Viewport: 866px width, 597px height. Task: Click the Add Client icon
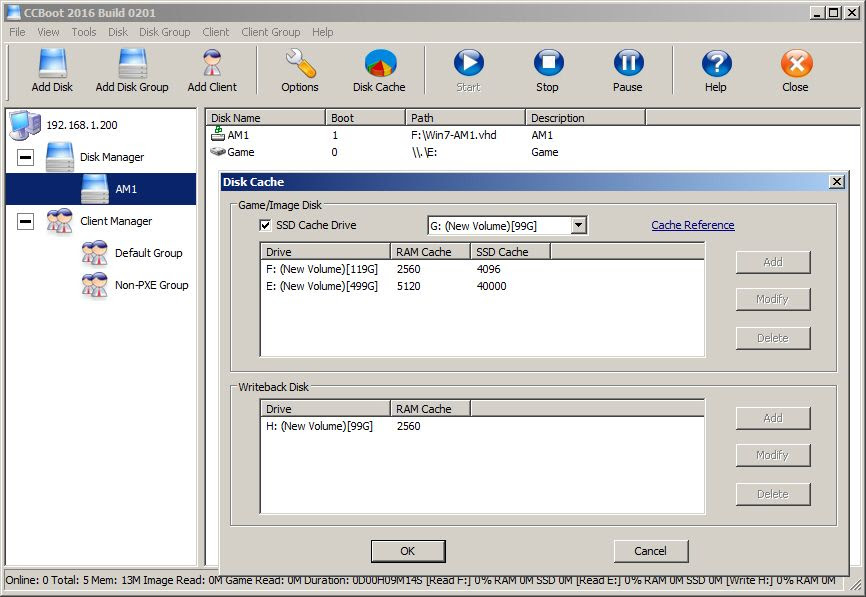point(212,63)
